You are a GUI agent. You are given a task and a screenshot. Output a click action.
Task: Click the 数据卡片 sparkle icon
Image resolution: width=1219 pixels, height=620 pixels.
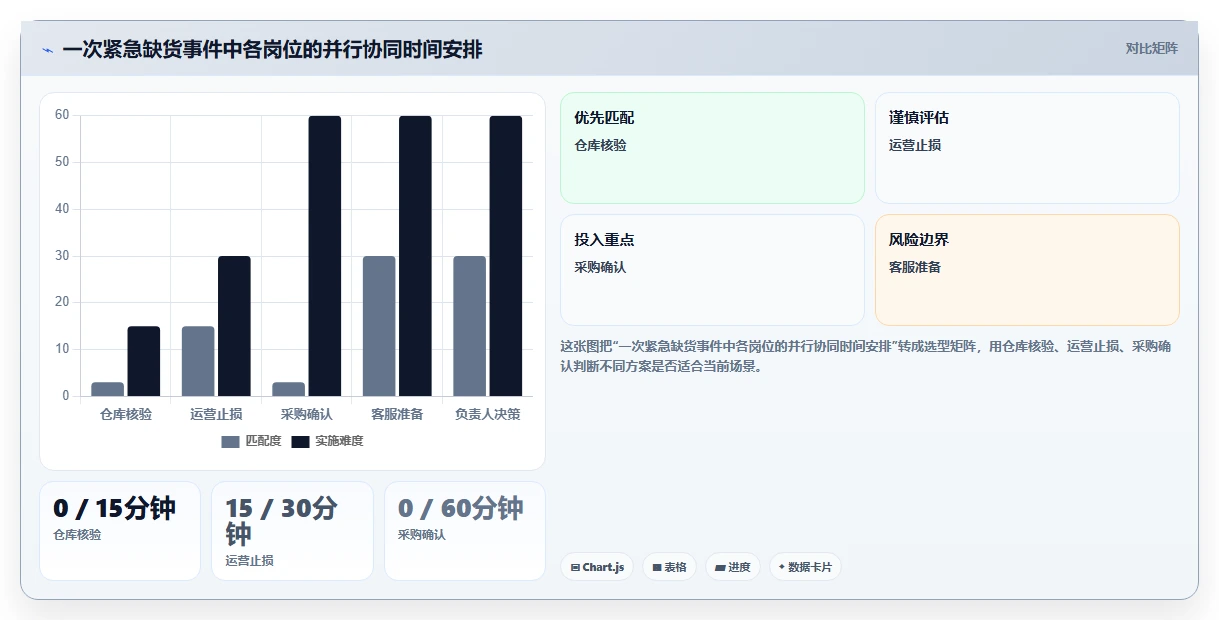tap(782, 567)
